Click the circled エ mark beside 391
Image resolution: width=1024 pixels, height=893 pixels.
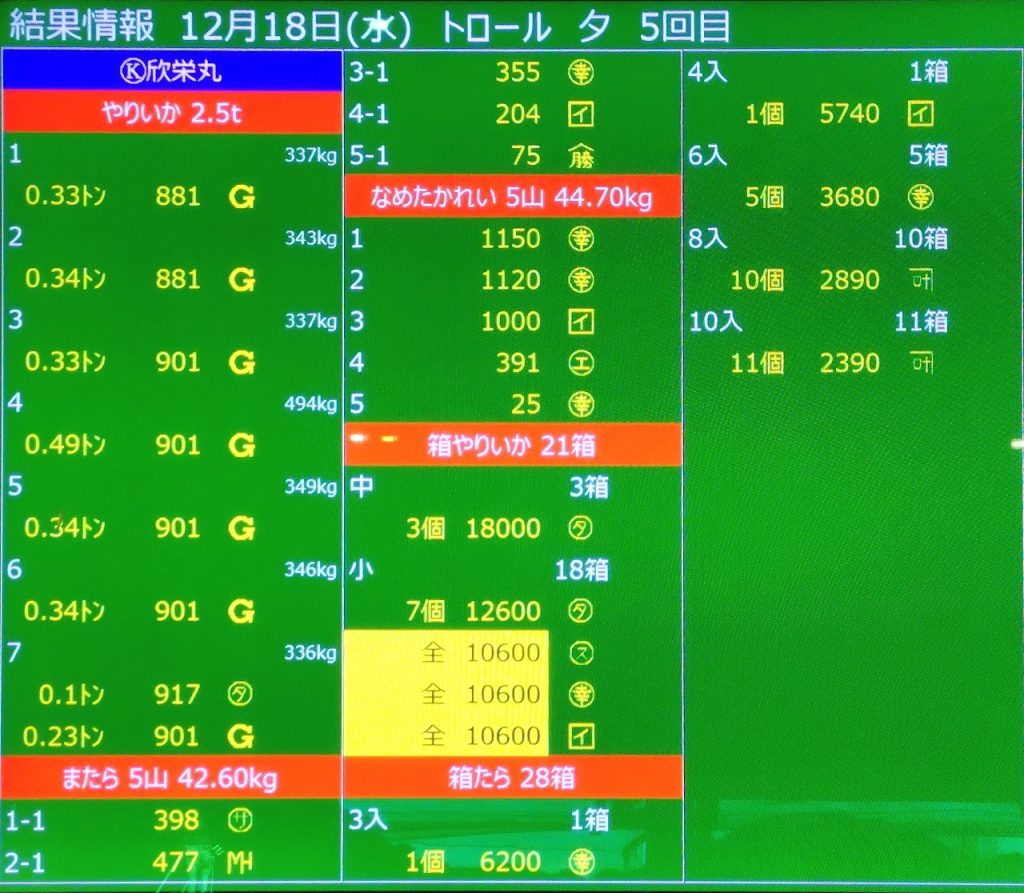point(580,362)
